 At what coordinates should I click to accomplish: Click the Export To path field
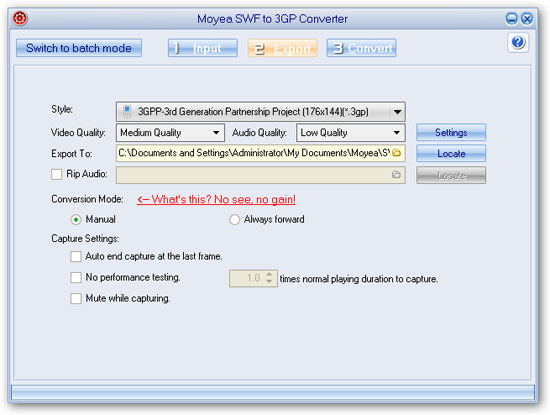point(261,153)
